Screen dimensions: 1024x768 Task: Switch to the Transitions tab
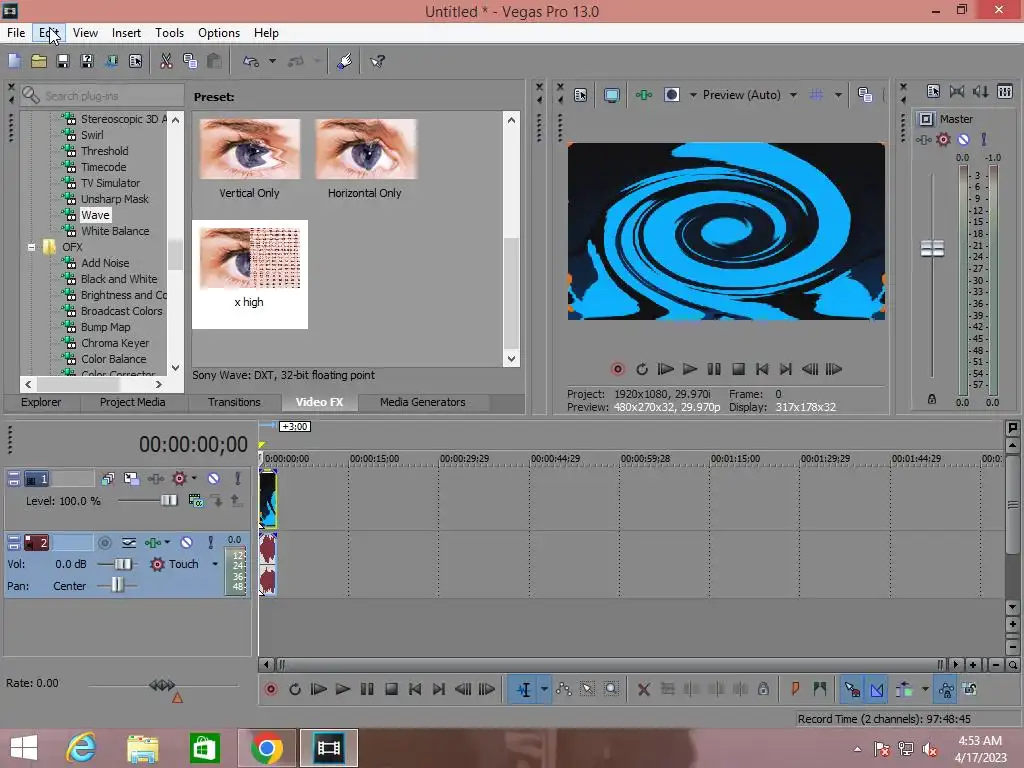point(234,402)
